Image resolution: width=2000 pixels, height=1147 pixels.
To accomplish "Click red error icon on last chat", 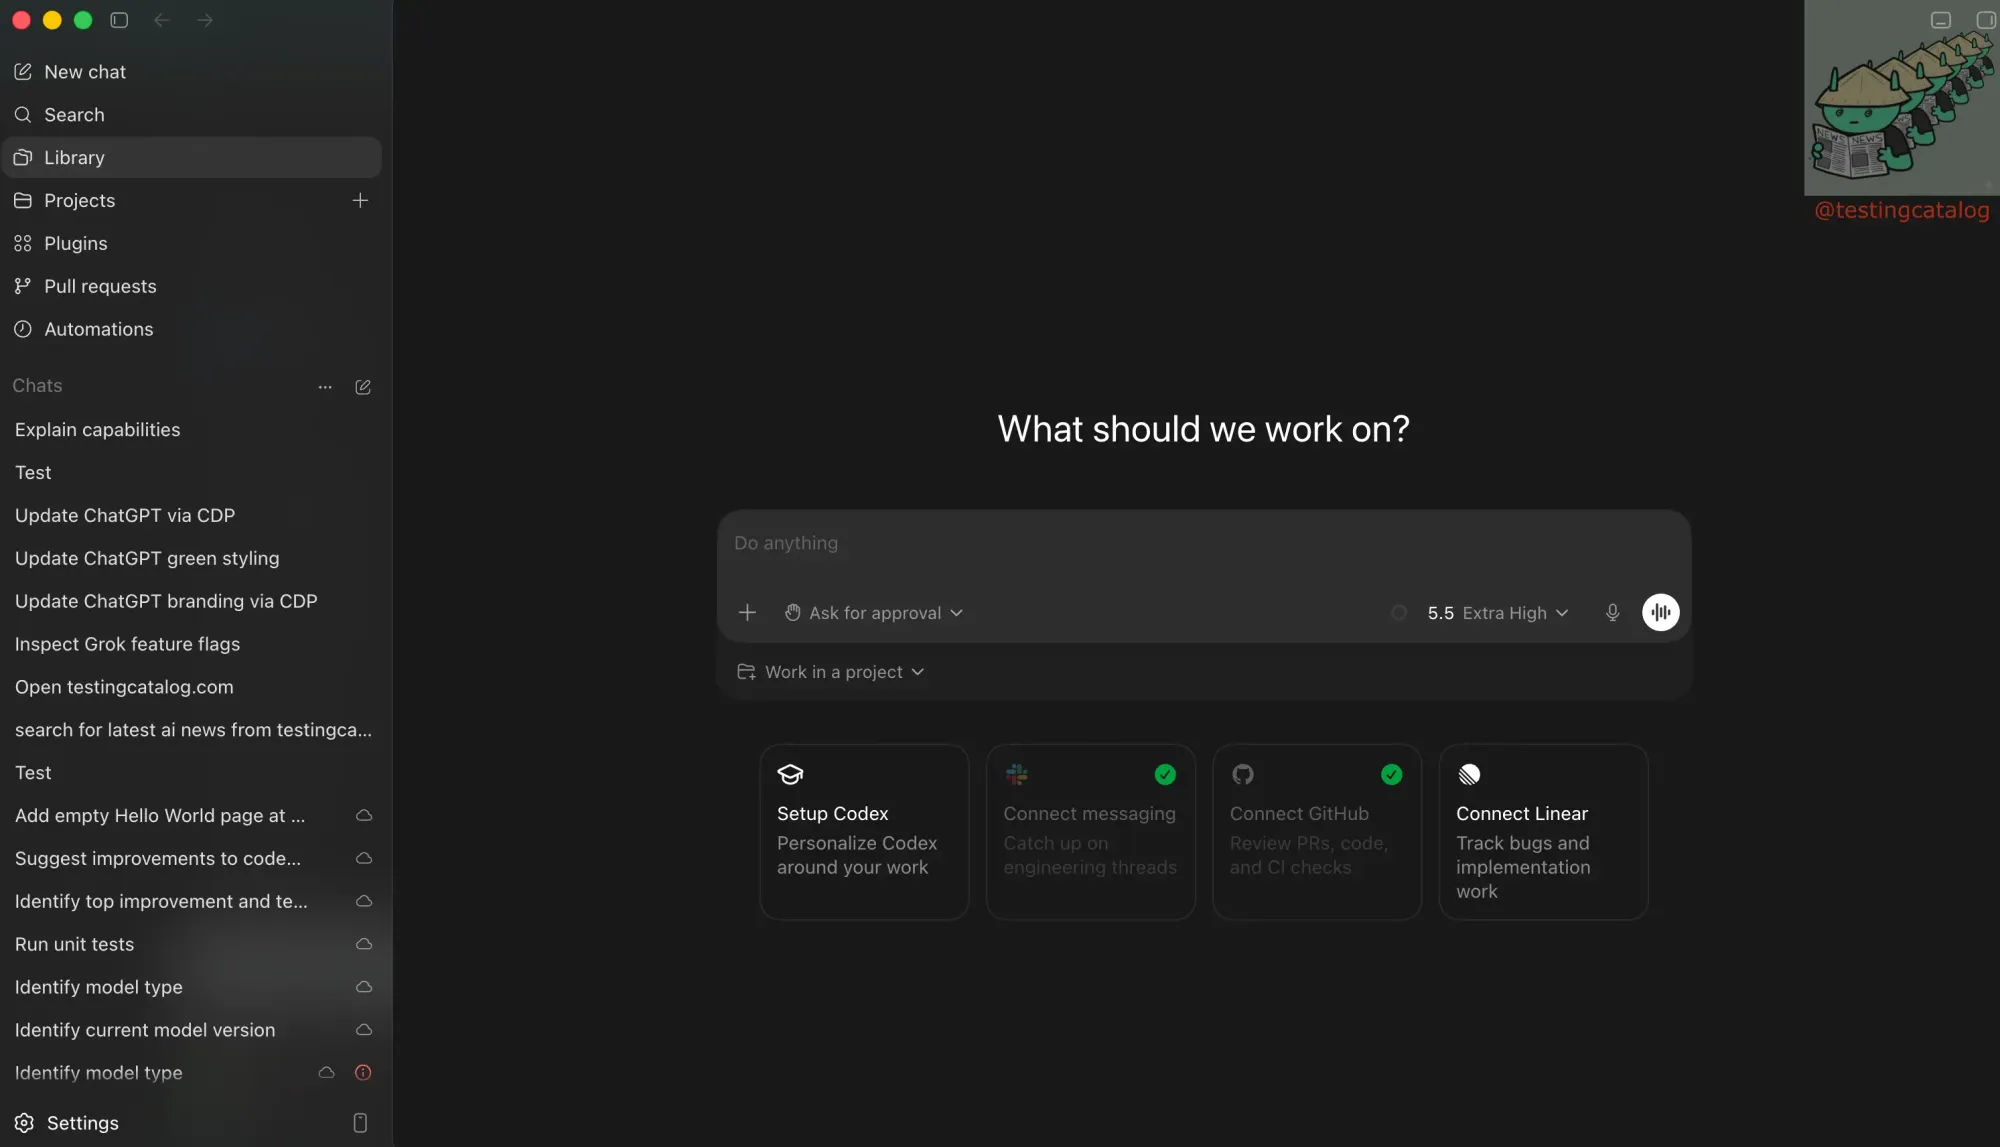I will click(x=363, y=1073).
